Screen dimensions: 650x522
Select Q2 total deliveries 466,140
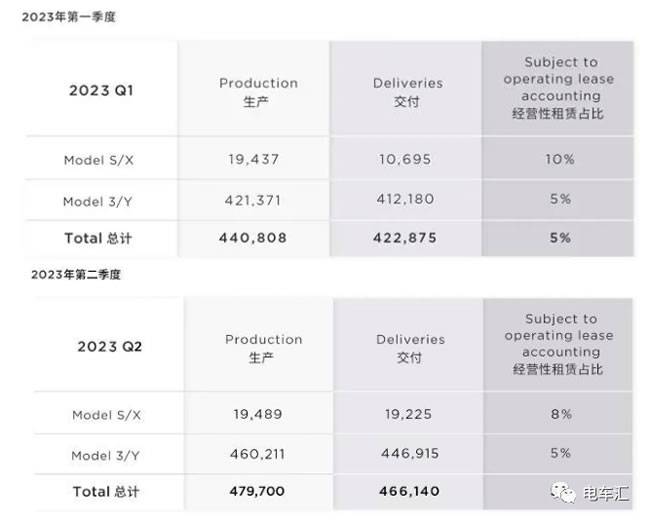pos(409,492)
